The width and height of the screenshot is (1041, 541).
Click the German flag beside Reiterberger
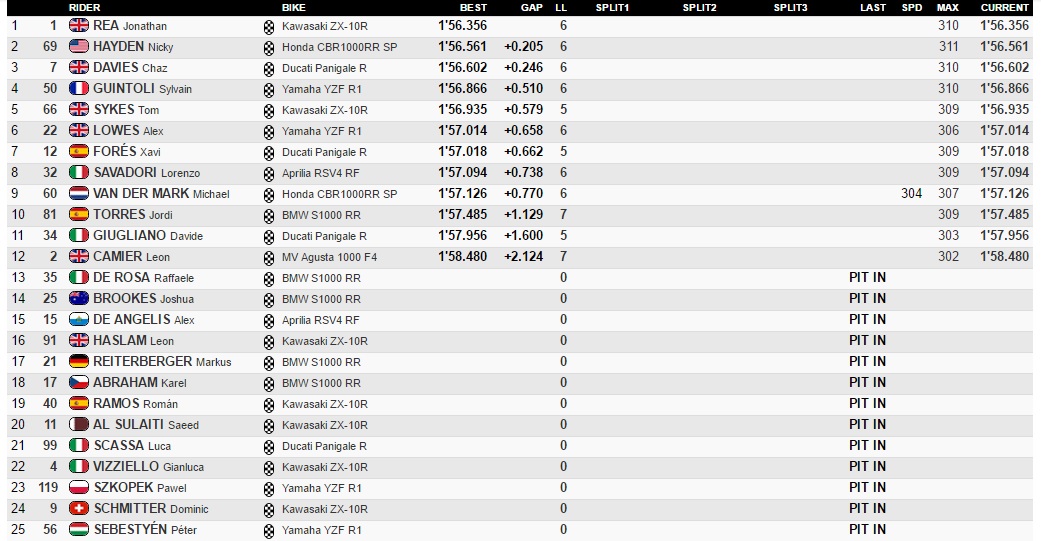pos(78,361)
